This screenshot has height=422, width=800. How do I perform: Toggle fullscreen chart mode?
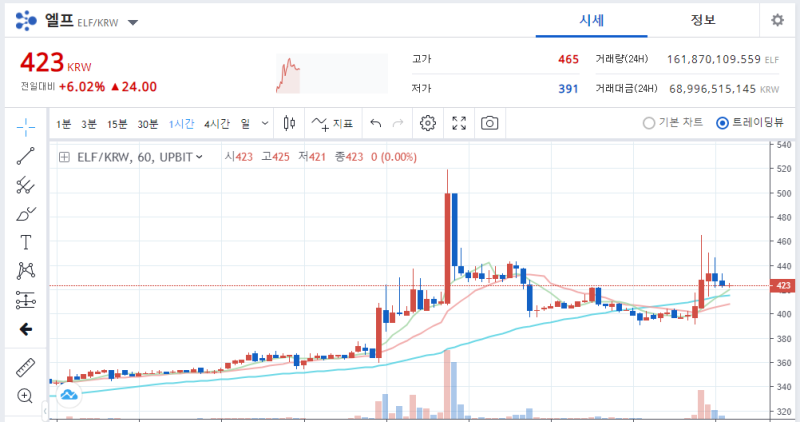point(459,123)
